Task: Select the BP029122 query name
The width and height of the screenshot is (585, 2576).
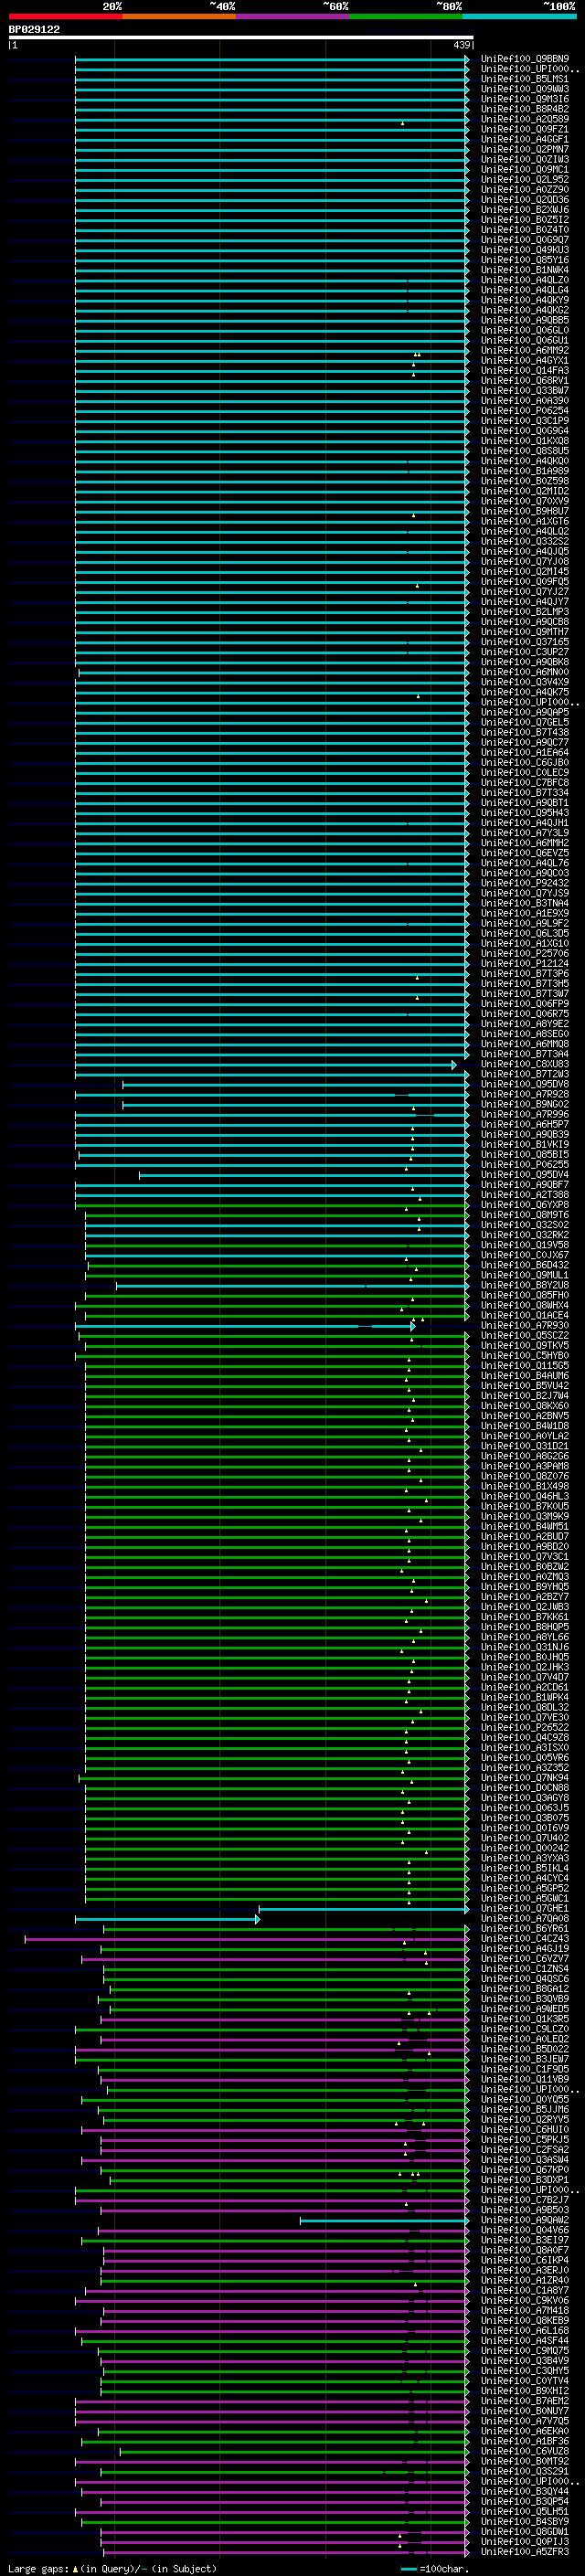Action: 34,29
